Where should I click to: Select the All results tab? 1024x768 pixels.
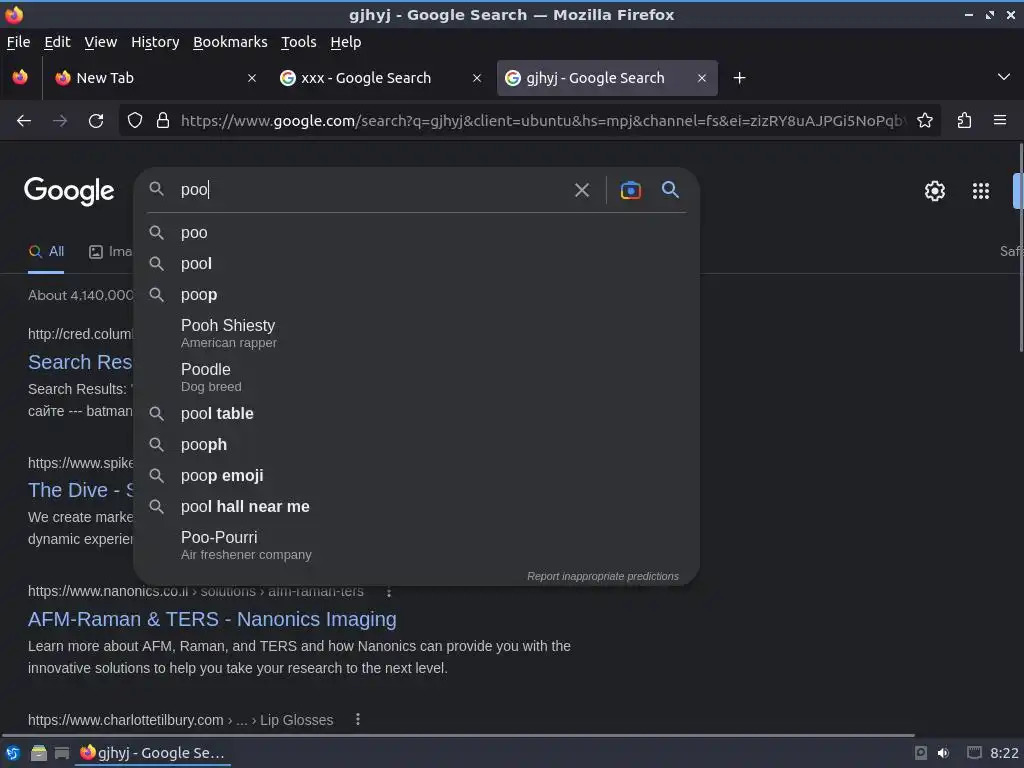[x=46, y=251]
